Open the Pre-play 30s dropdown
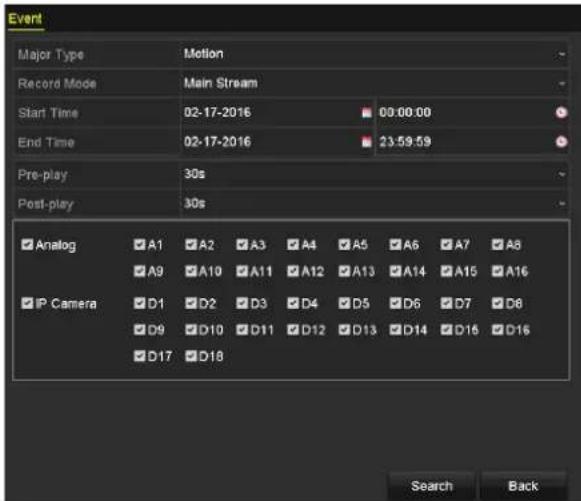581x501 pixels. tap(375, 174)
